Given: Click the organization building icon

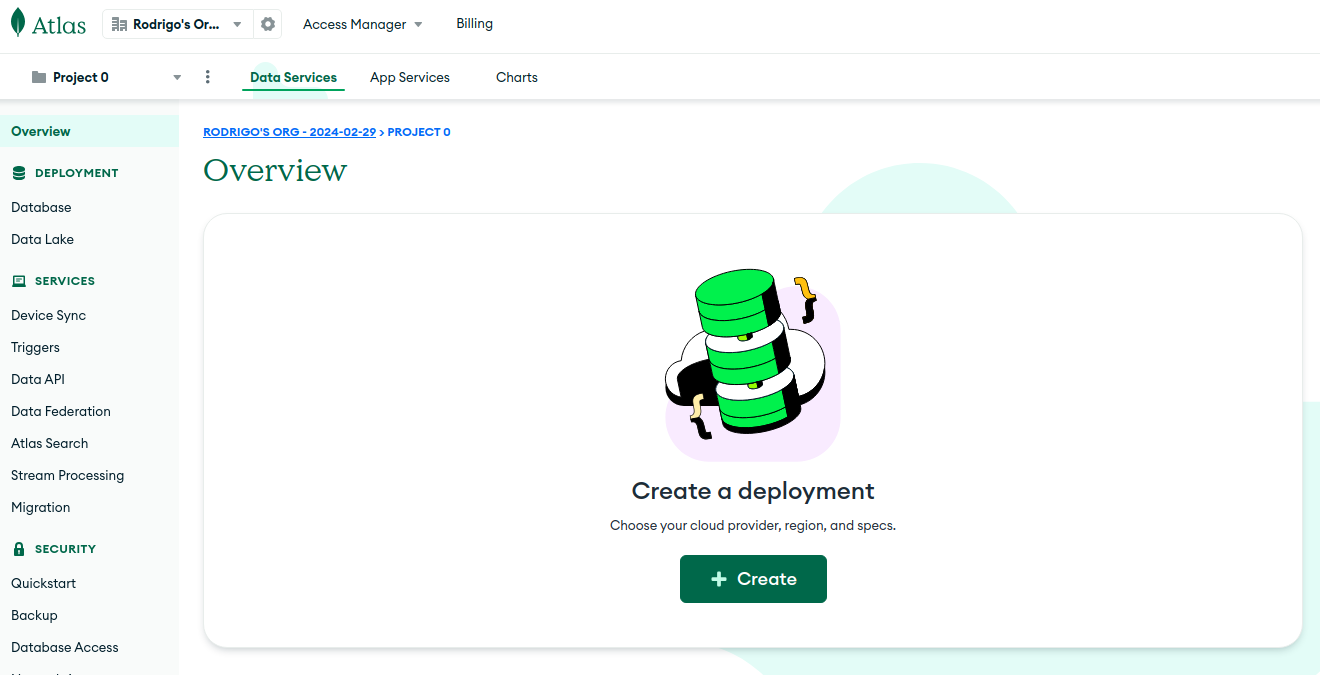Looking at the screenshot, I should (x=119, y=24).
